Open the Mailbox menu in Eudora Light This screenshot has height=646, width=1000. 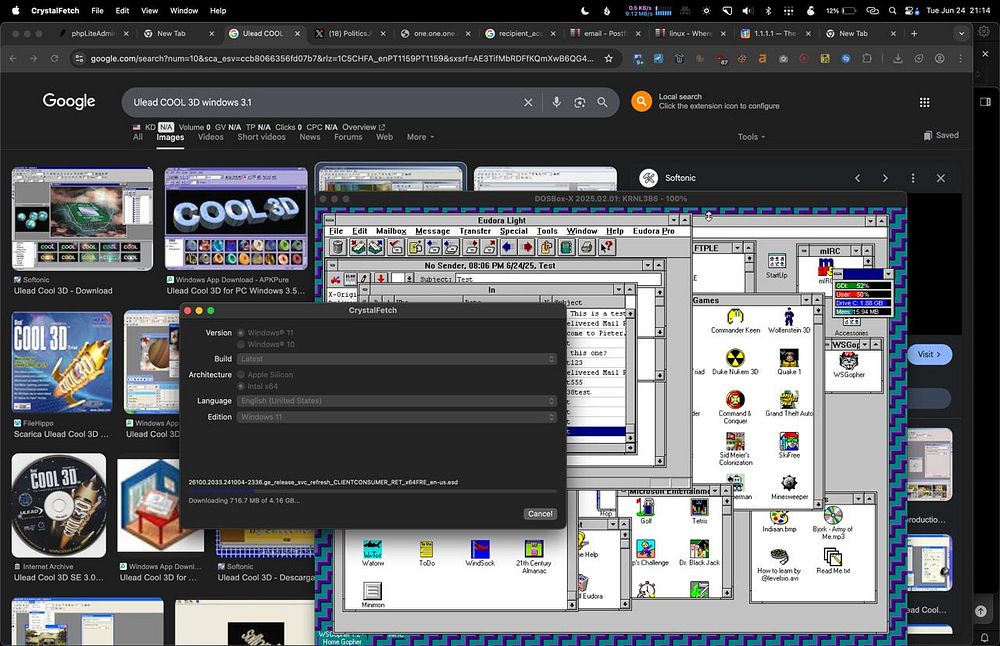[391, 231]
